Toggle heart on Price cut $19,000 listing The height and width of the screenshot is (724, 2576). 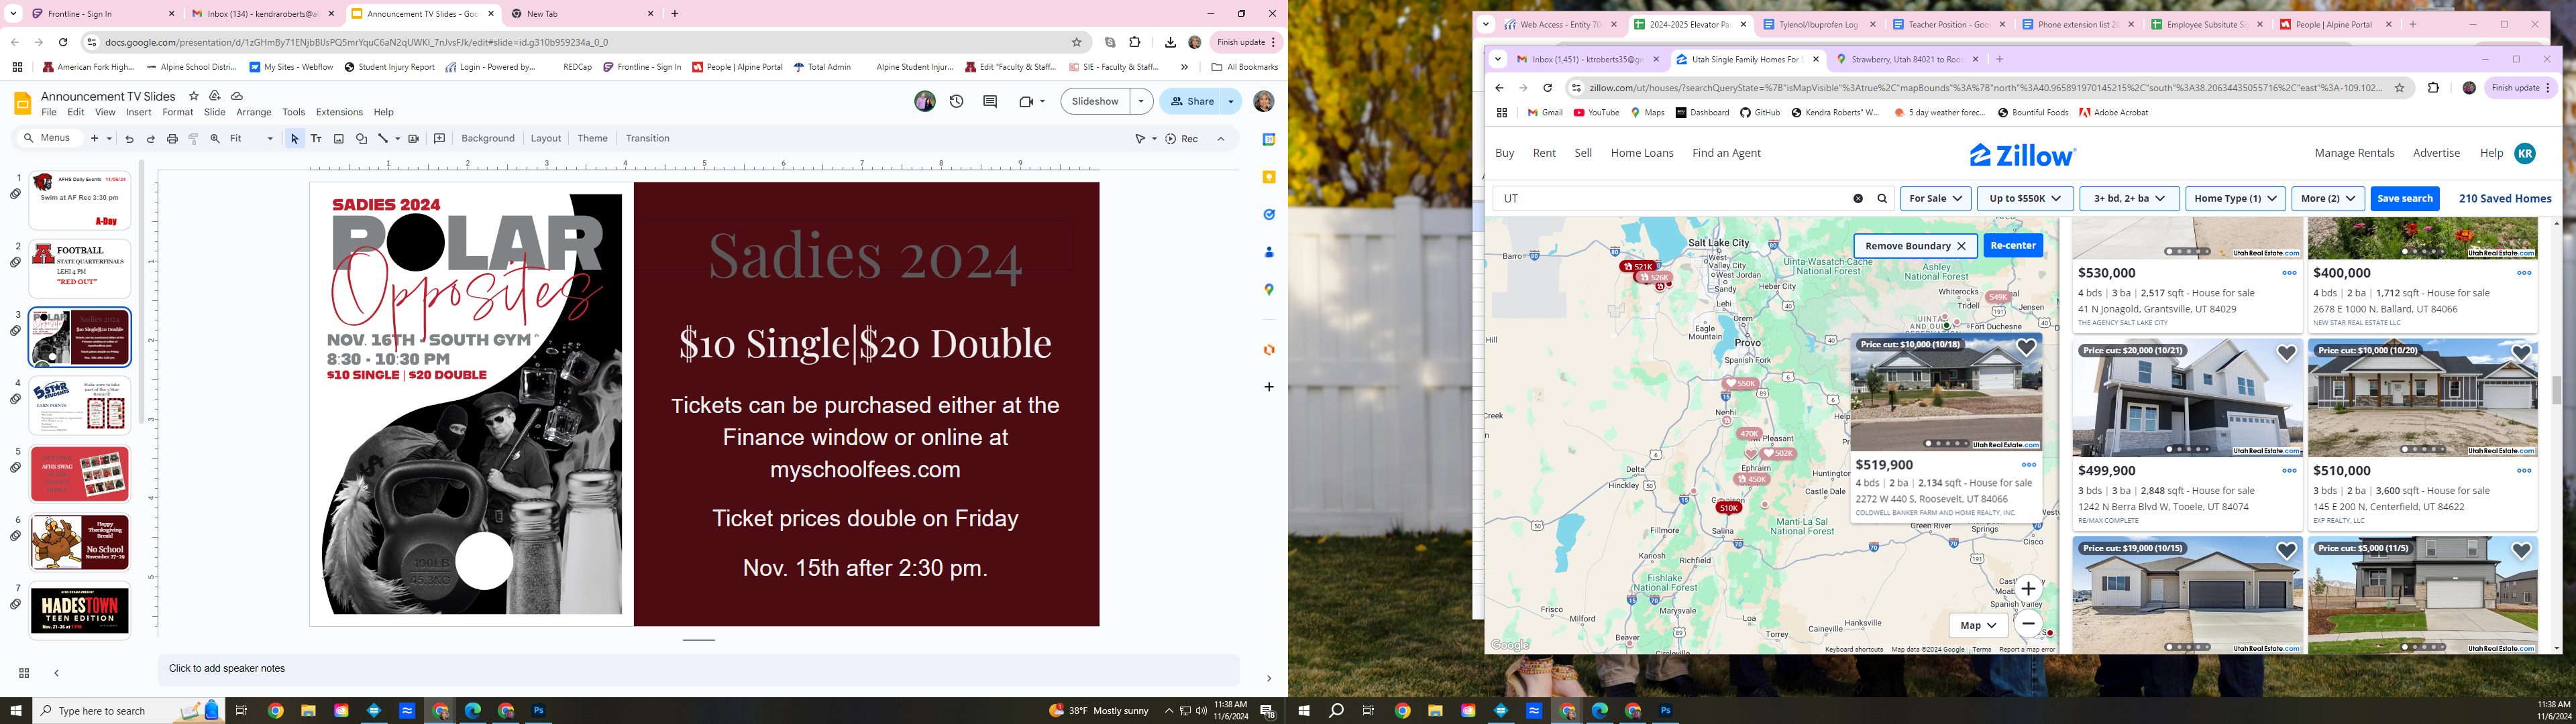pyautogui.click(x=2286, y=551)
